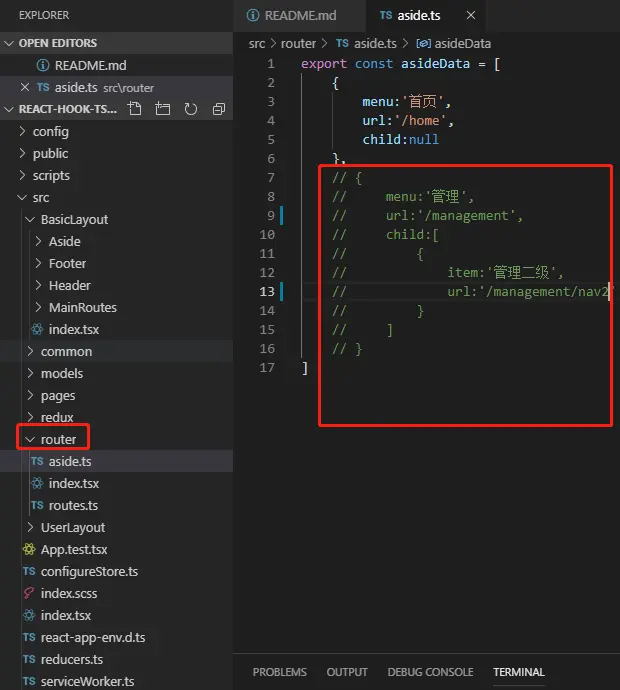Close the aside.ts editor tab
Viewport: 620px width, 690px height.
tap(471, 15)
